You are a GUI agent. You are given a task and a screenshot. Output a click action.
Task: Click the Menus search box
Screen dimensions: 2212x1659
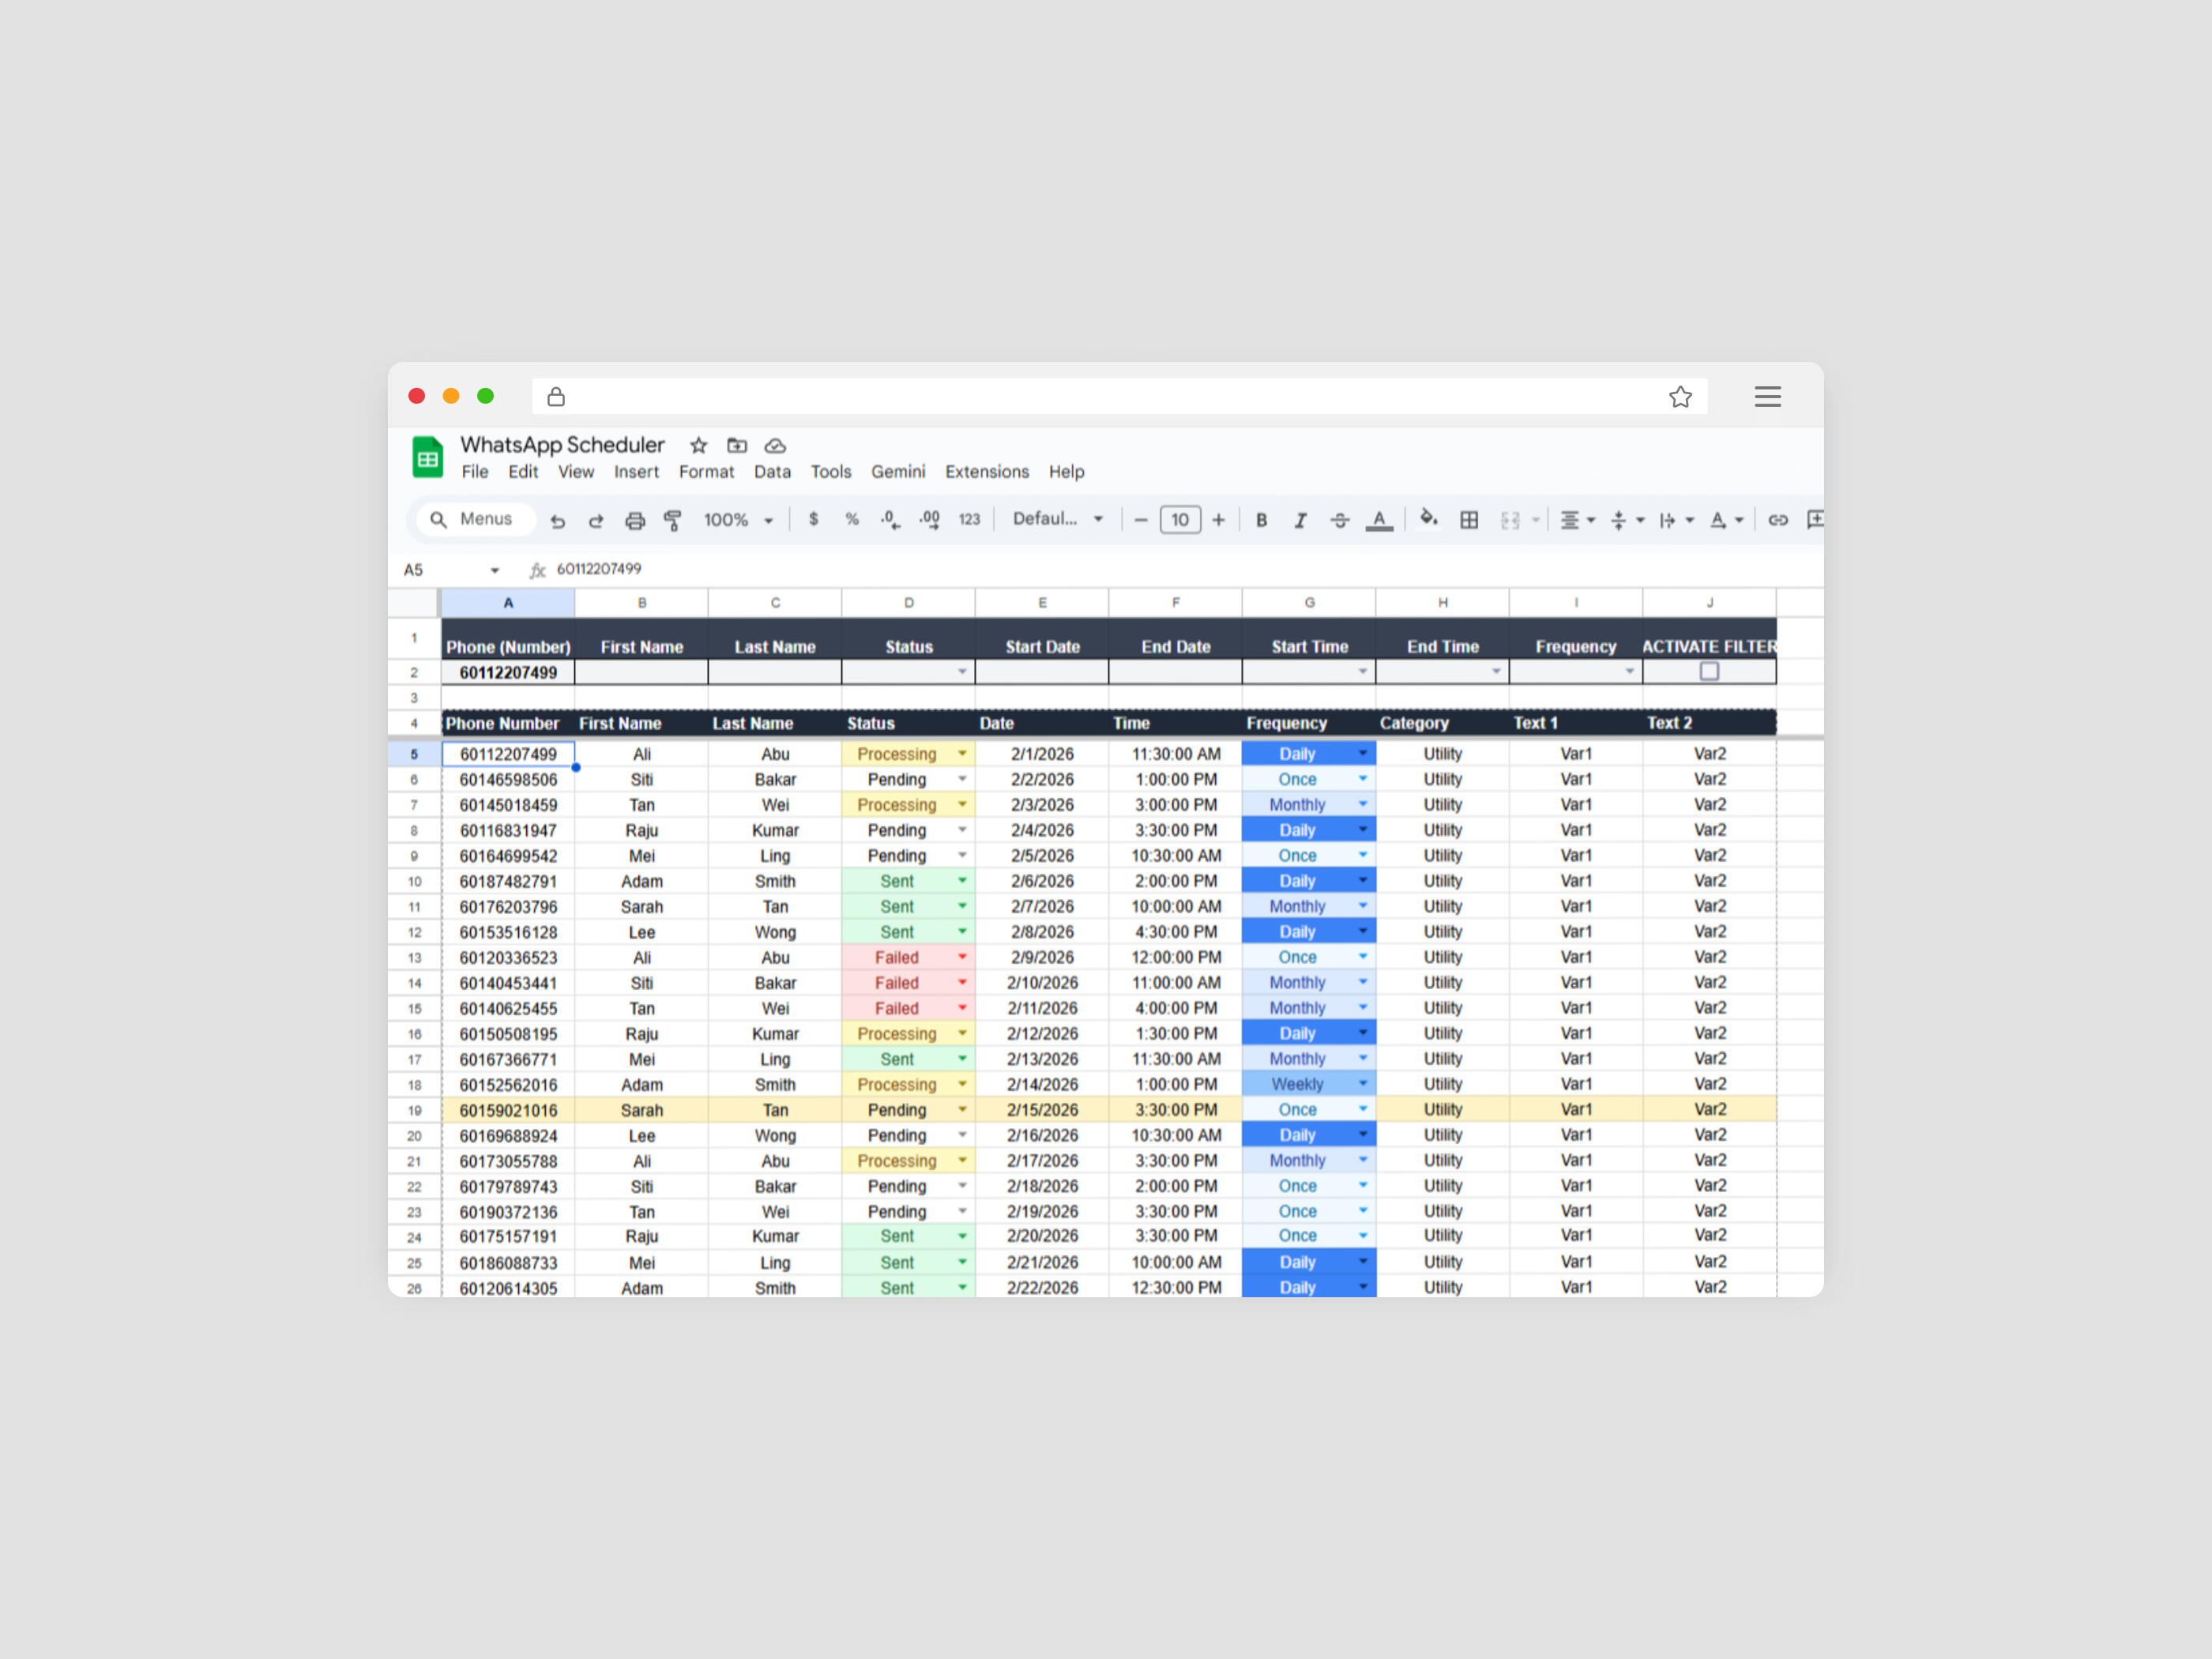coord(476,519)
